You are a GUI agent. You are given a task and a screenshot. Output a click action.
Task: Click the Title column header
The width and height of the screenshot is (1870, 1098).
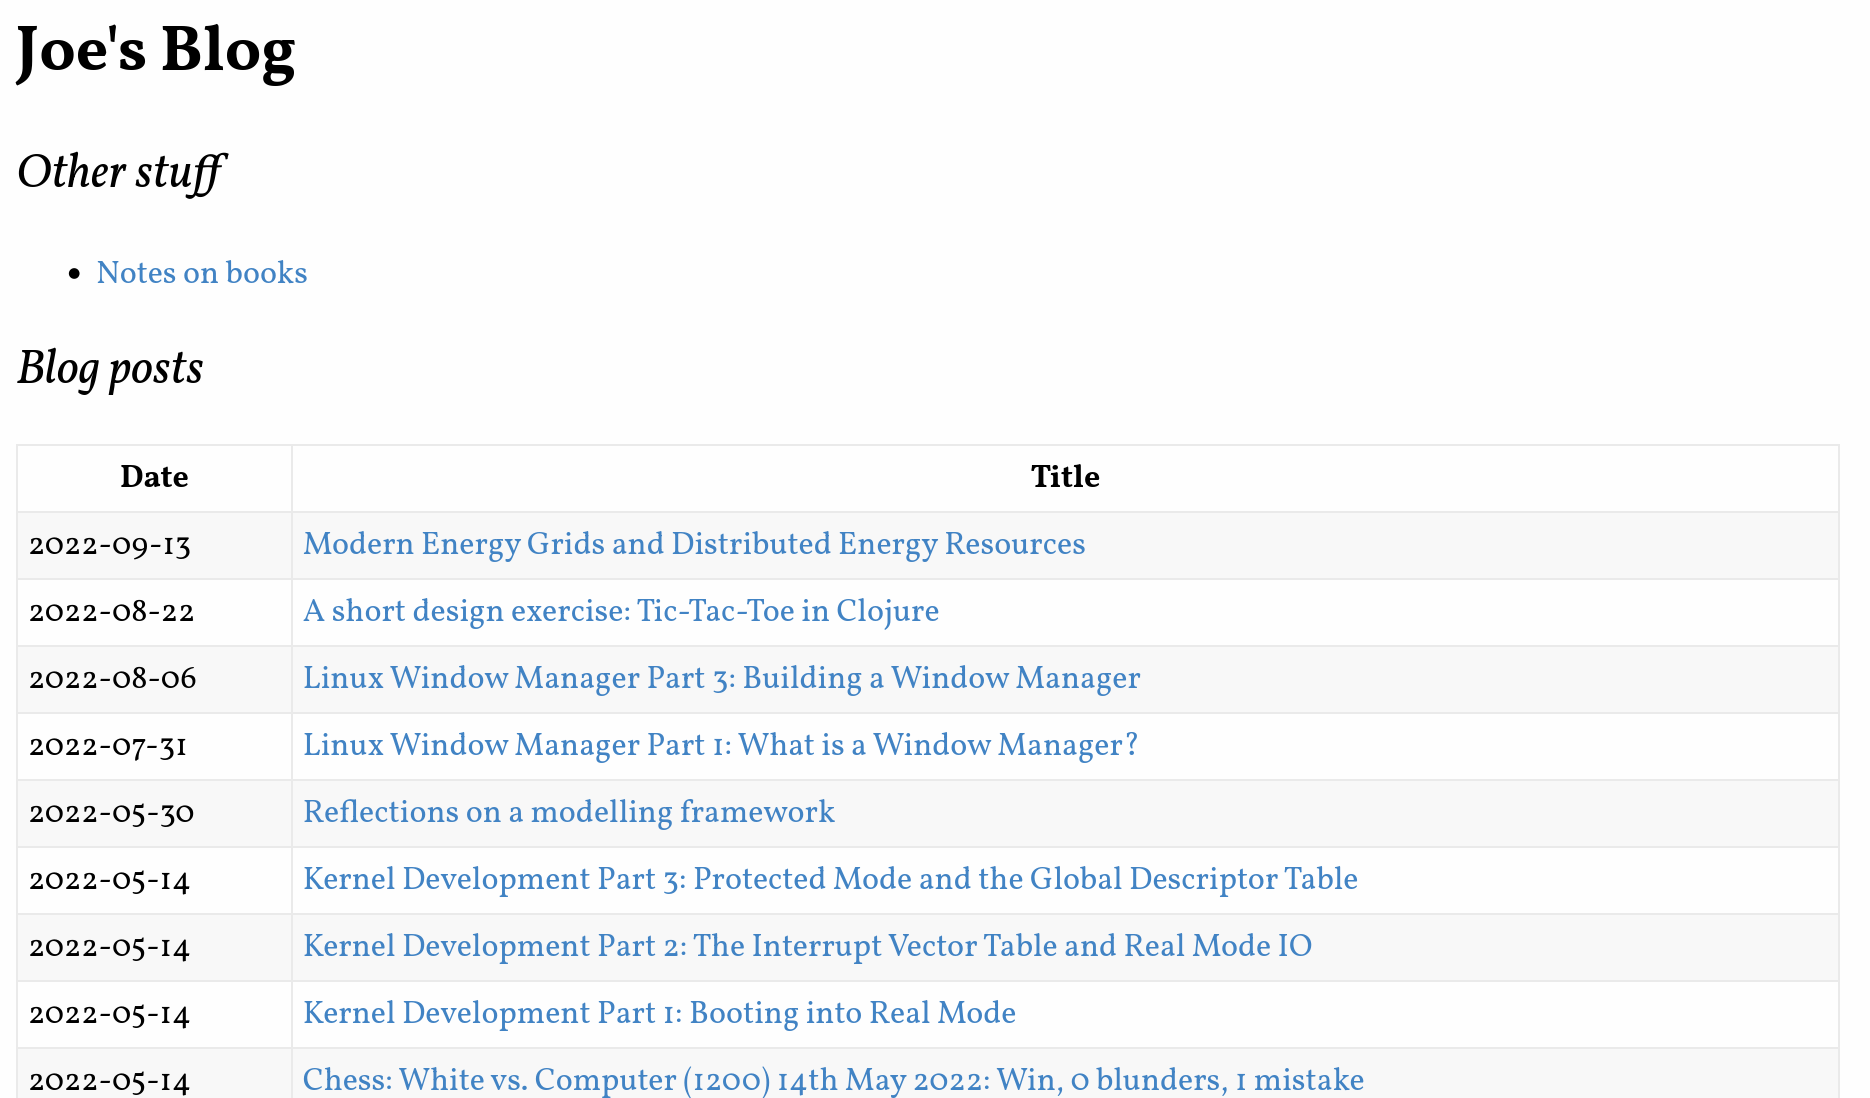1065,477
